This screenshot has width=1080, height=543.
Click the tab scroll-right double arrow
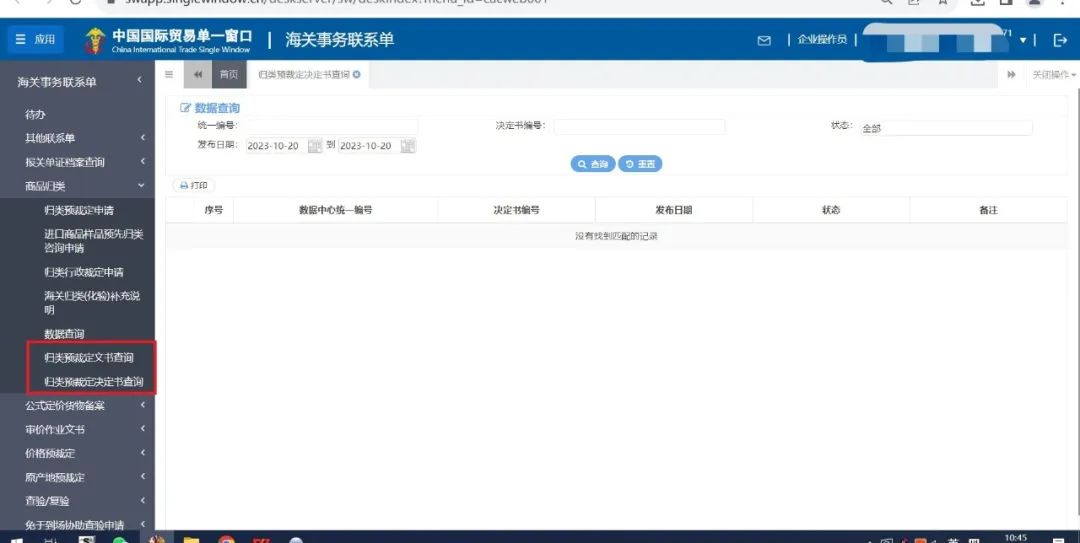point(1011,74)
